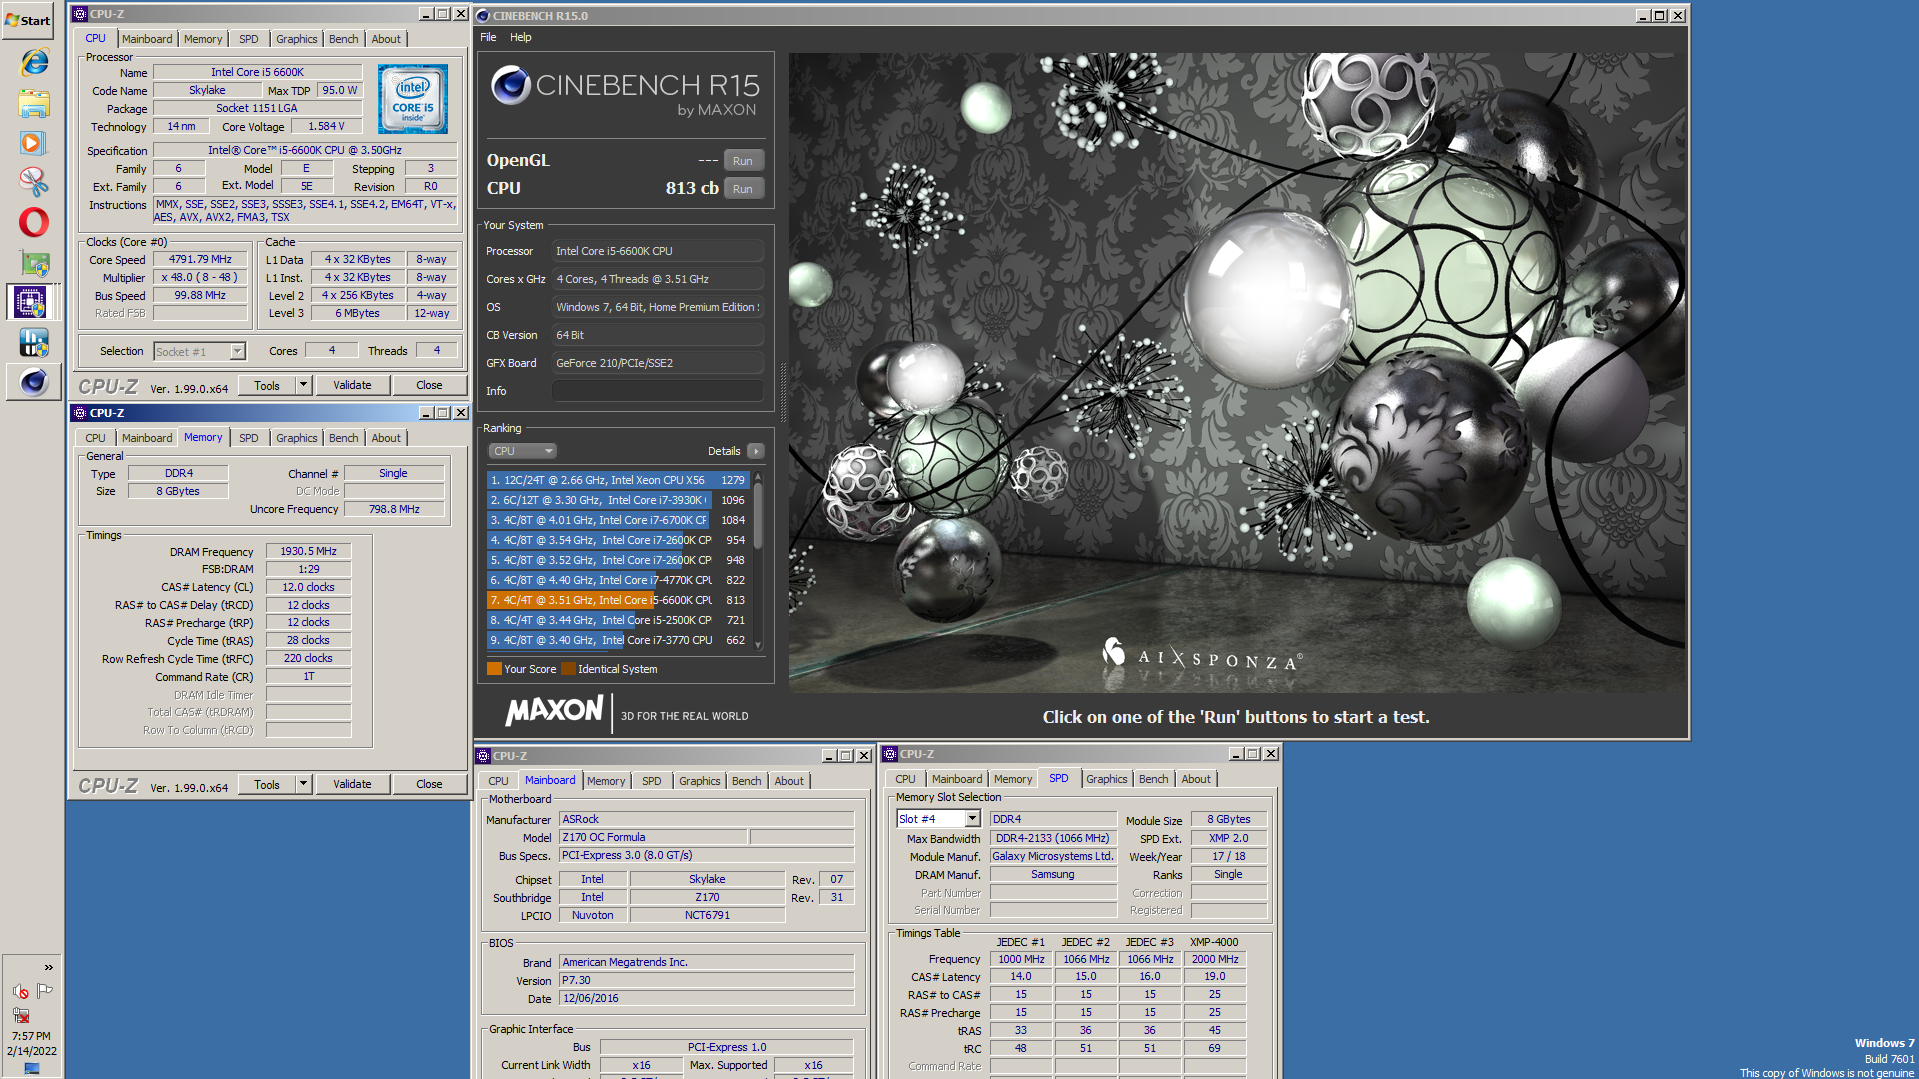Image resolution: width=1919 pixels, height=1079 pixels.
Task: Click the CPU-Z Mainboard window title icon
Action: tap(484, 756)
